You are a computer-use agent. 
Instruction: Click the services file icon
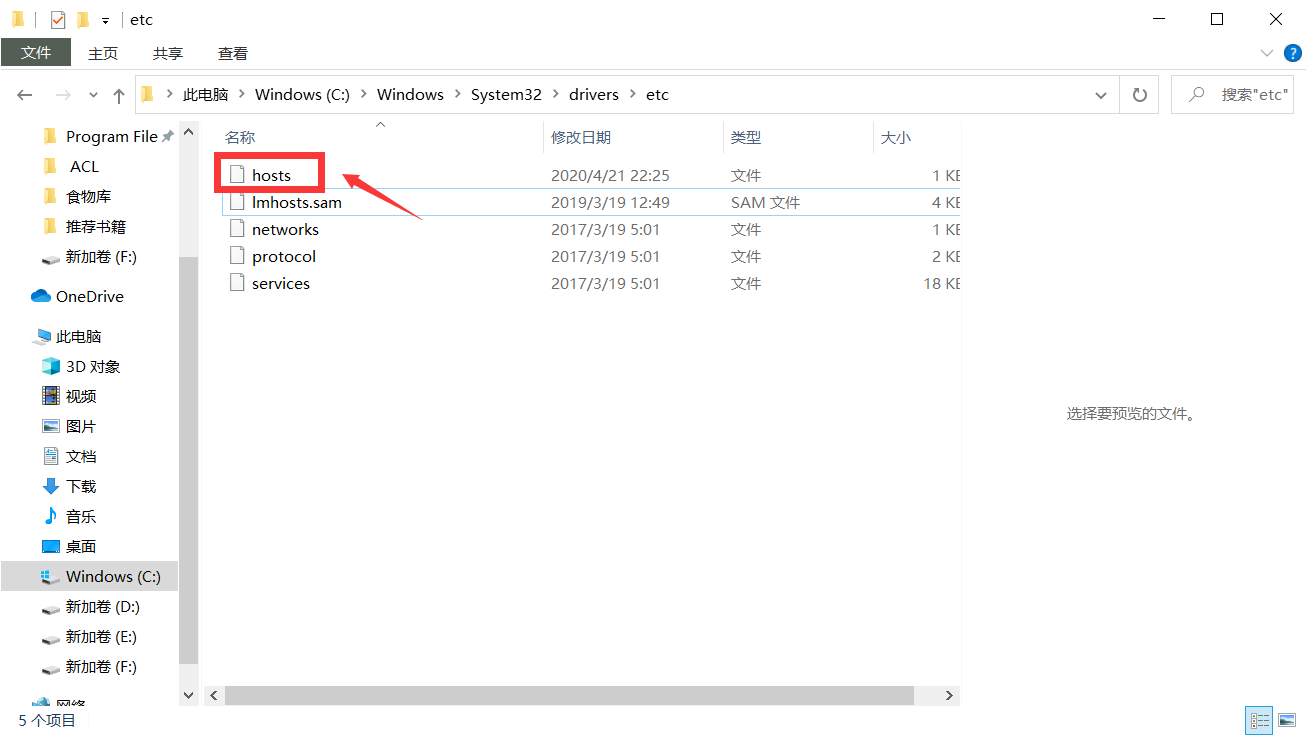point(237,283)
